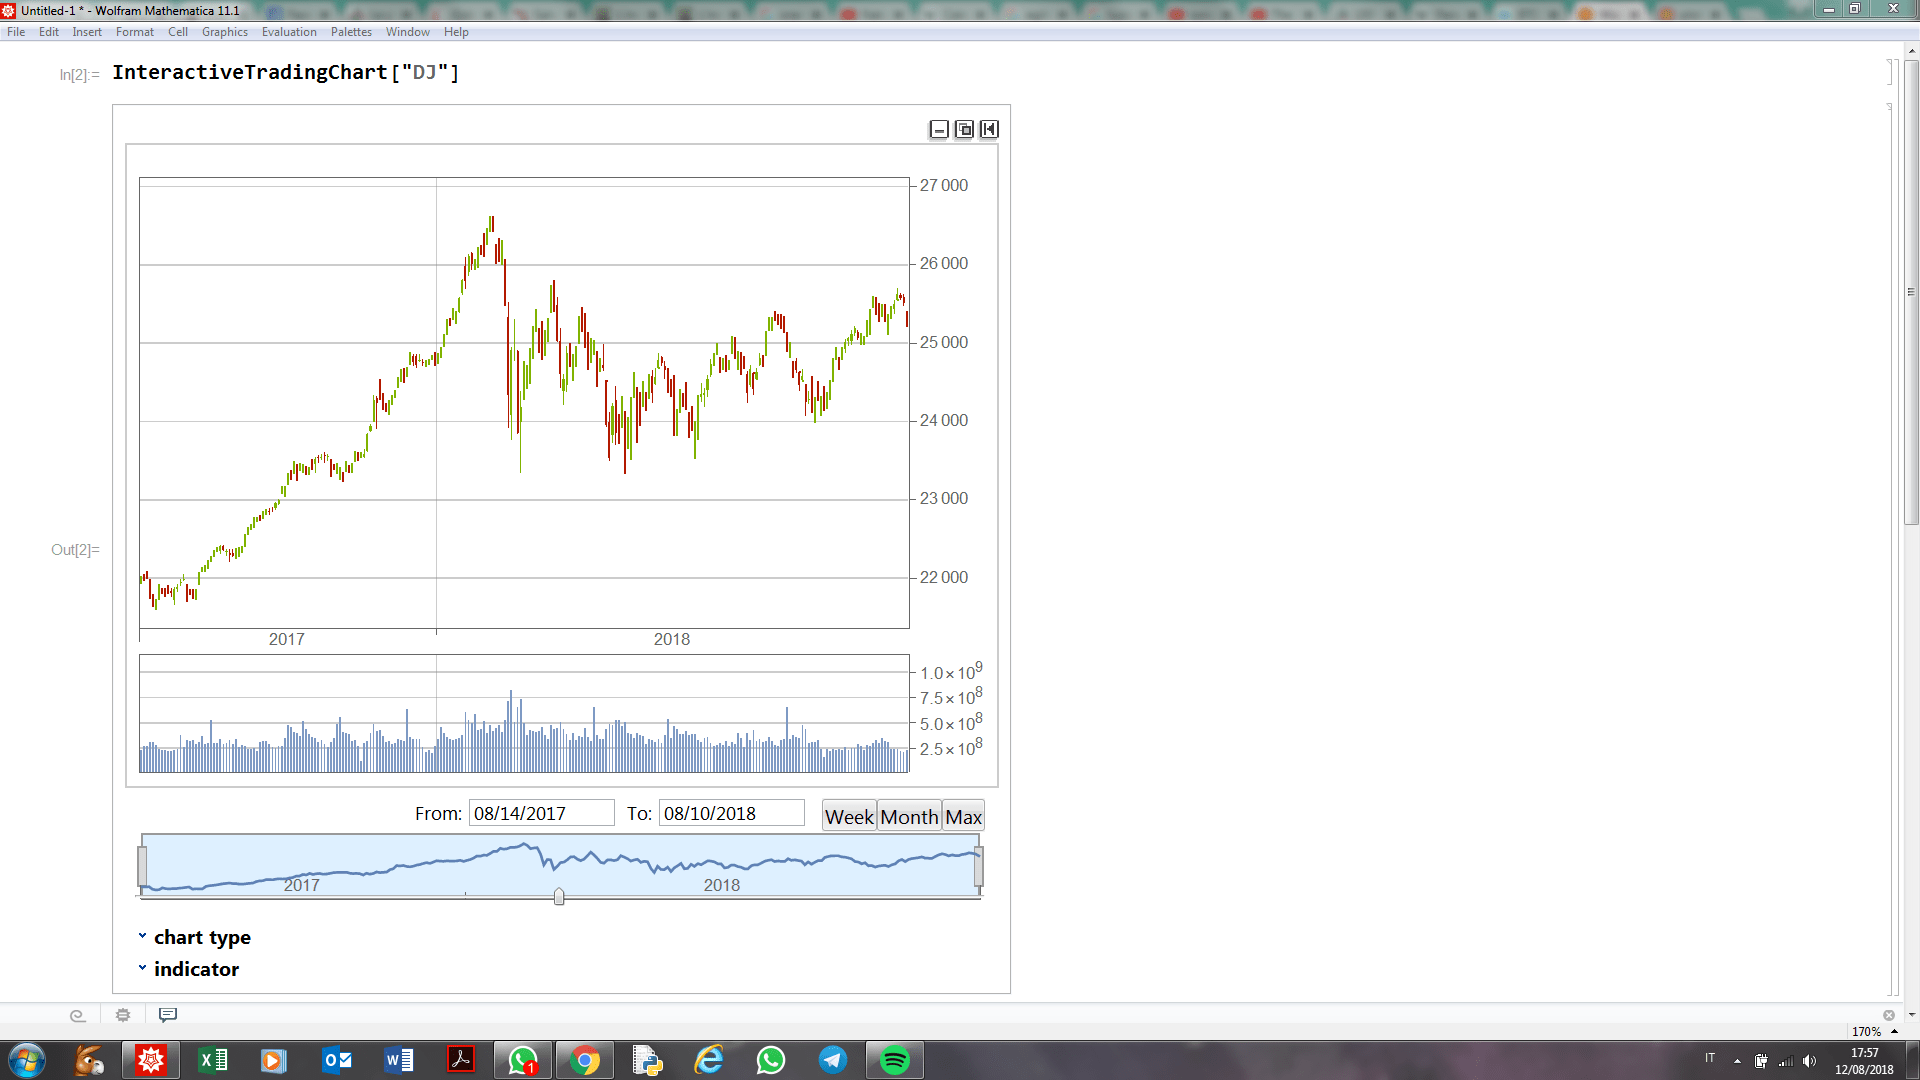Click the InteractiveTradingChart input cell

click(x=286, y=73)
